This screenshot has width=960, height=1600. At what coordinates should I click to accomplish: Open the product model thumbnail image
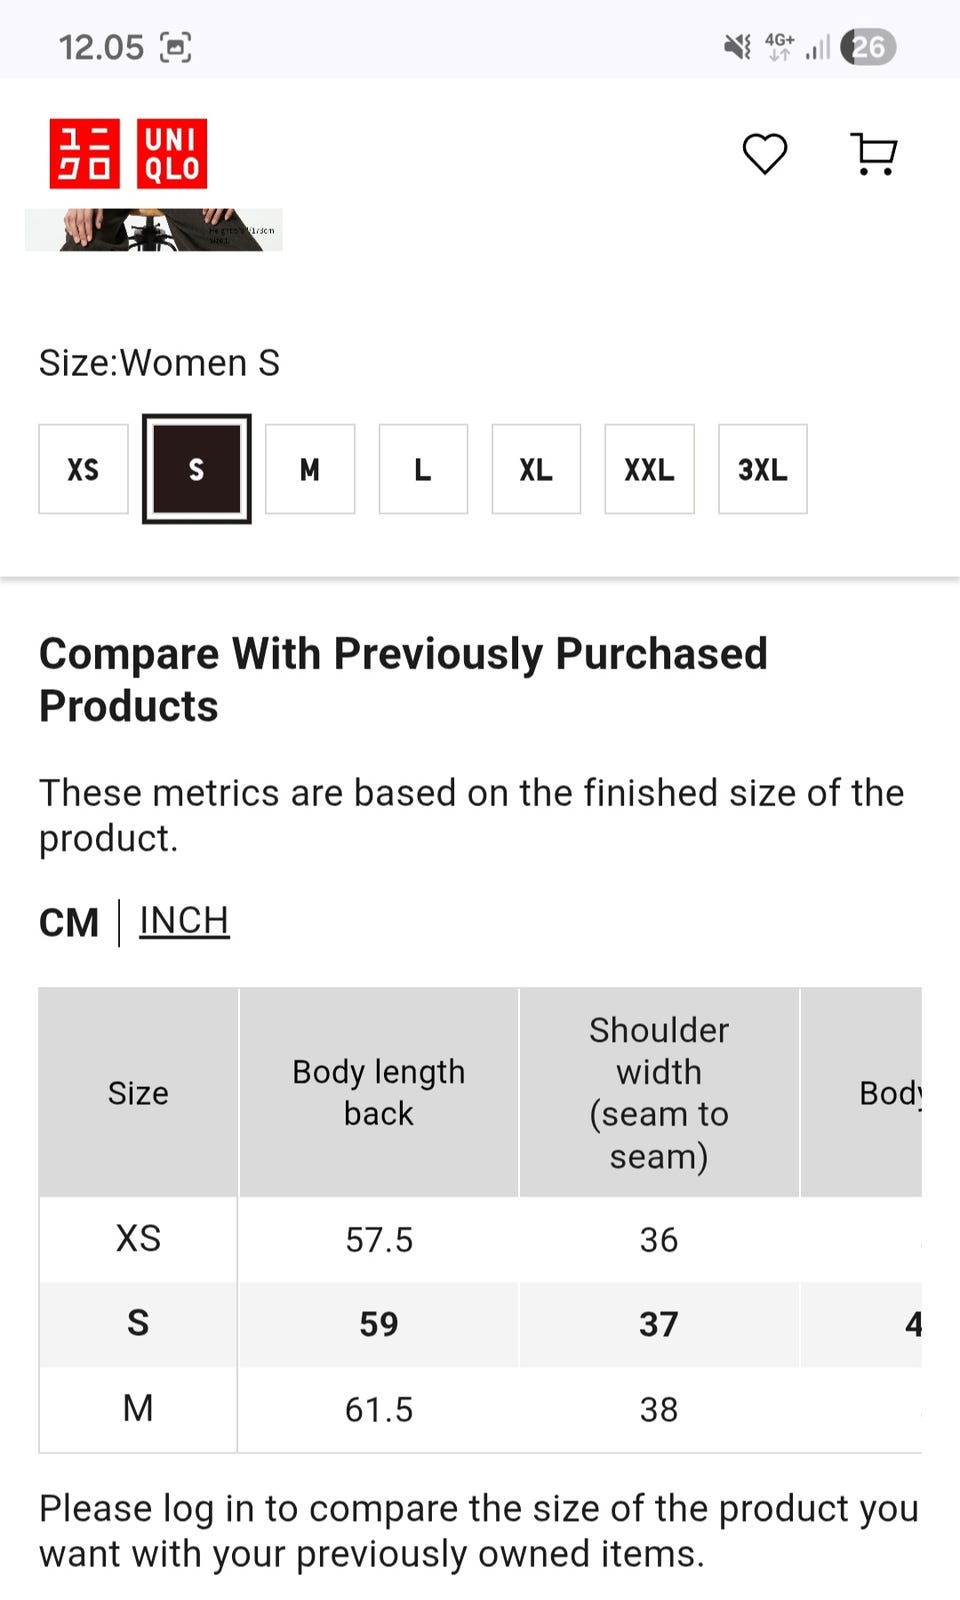click(154, 229)
